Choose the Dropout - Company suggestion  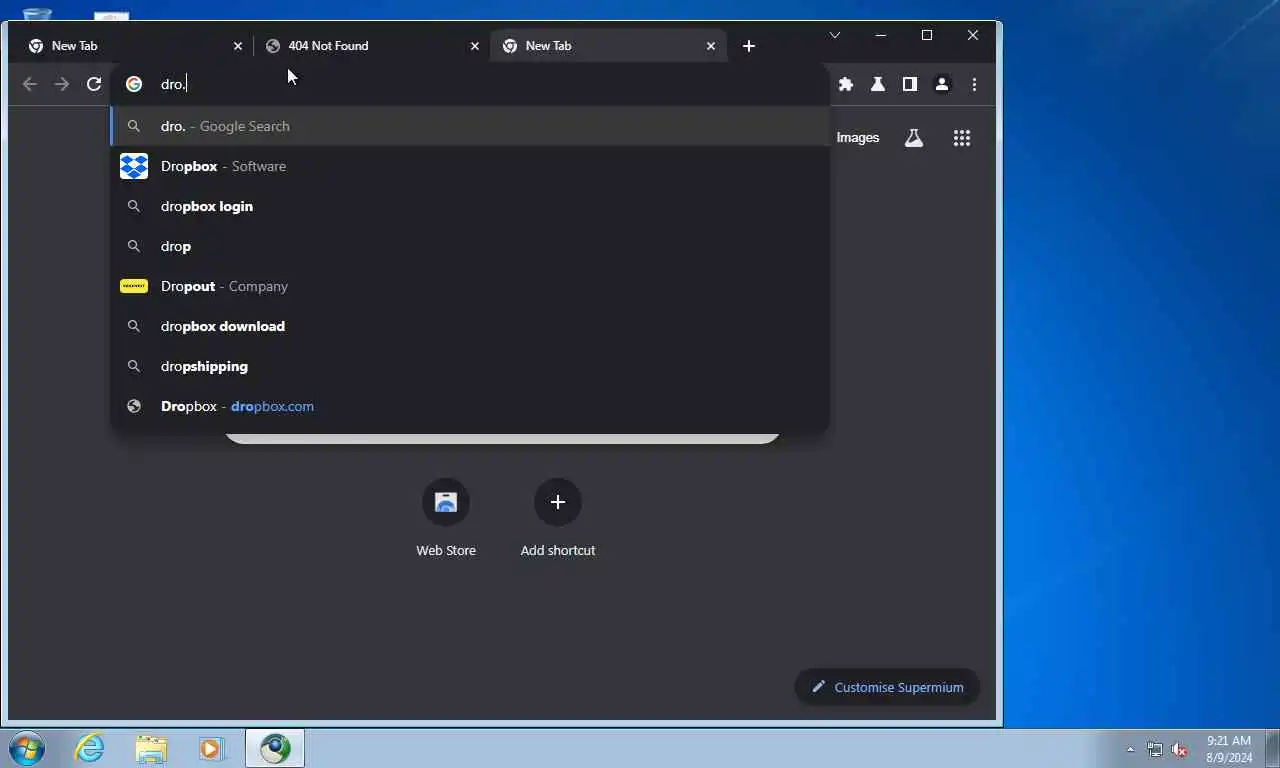point(470,286)
